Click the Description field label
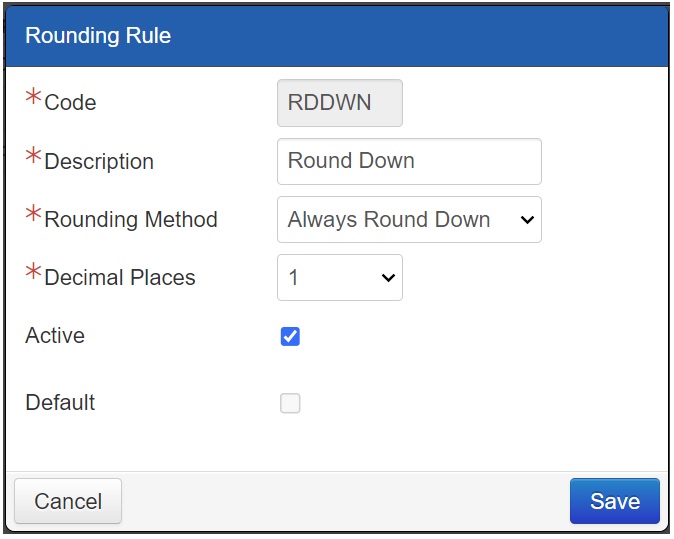This screenshot has height=539, width=674. click(99, 162)
